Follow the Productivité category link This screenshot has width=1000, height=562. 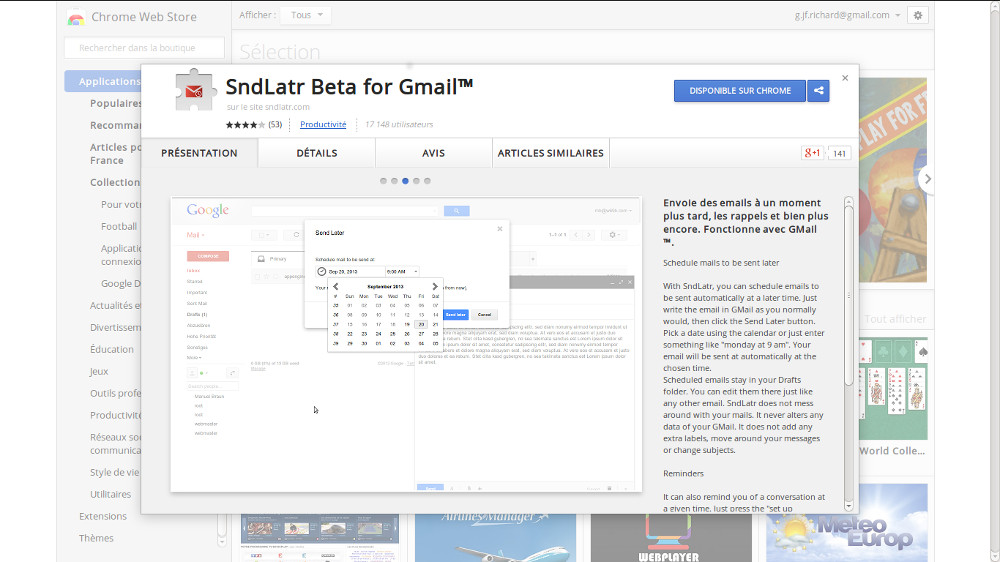(323, 125)
